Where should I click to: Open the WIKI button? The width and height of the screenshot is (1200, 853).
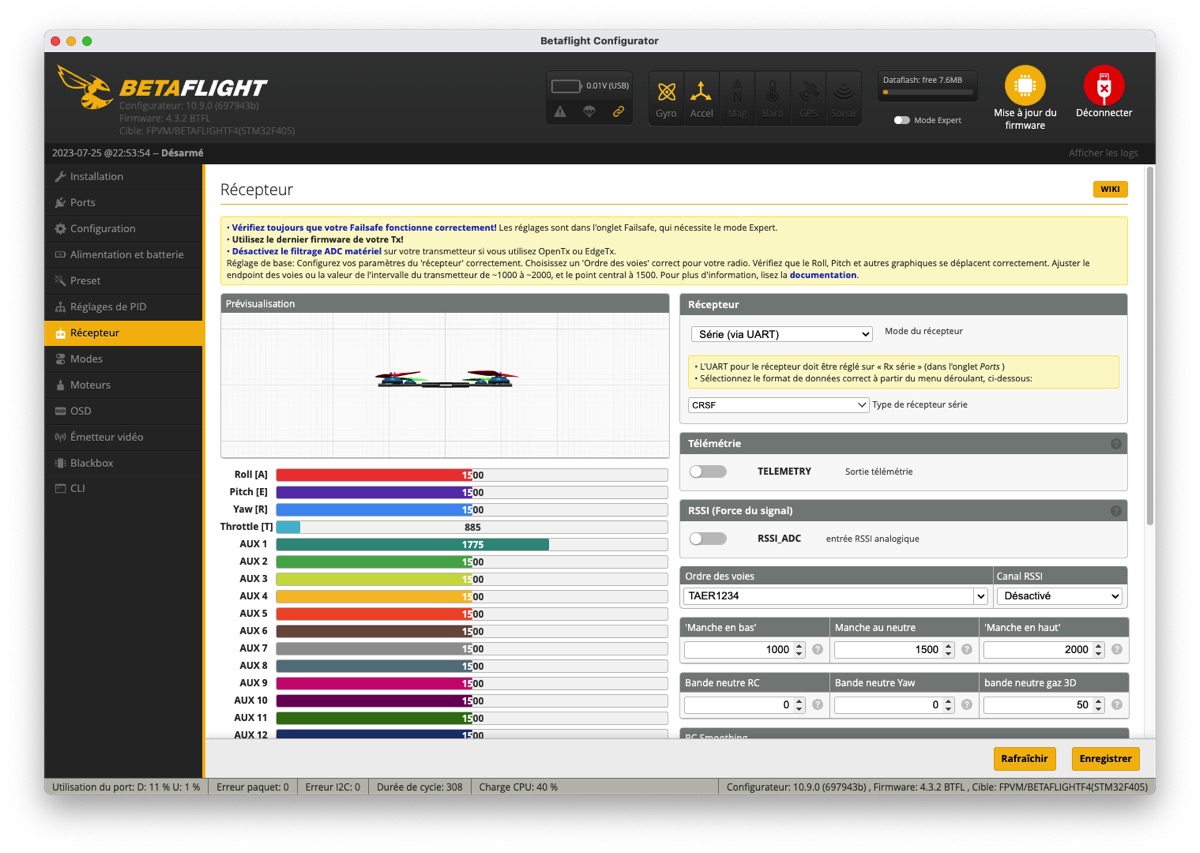tap(1110, 189)
